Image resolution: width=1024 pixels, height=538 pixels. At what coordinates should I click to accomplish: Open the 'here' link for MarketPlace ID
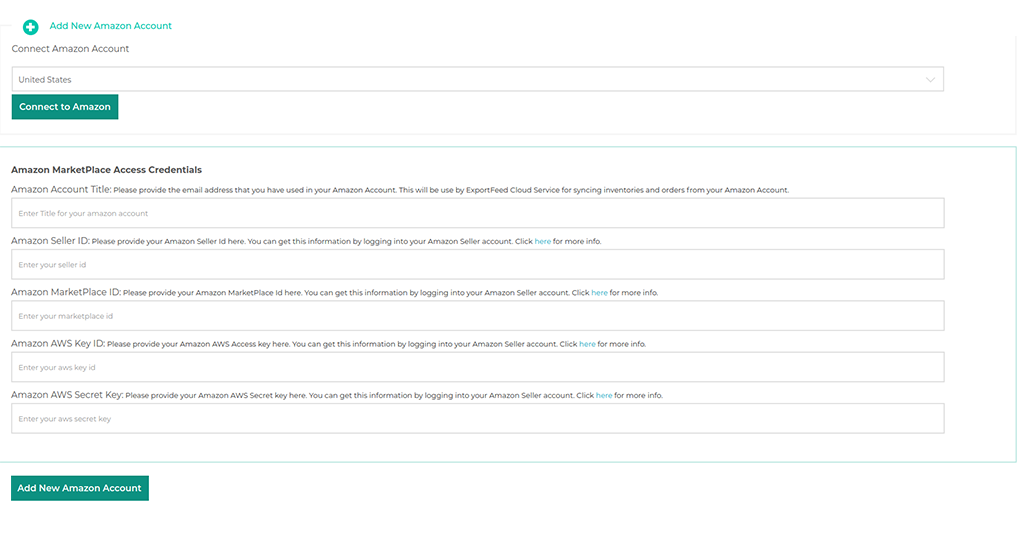pyautogui.click(x=600, y=293)
